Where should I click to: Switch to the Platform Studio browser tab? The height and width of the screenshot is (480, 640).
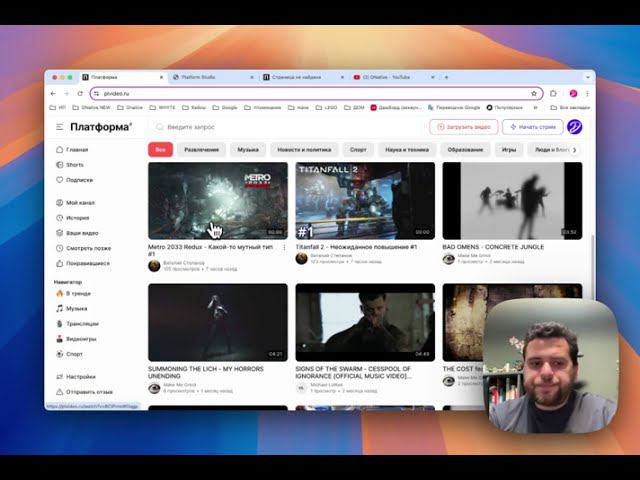pos(213,77)
